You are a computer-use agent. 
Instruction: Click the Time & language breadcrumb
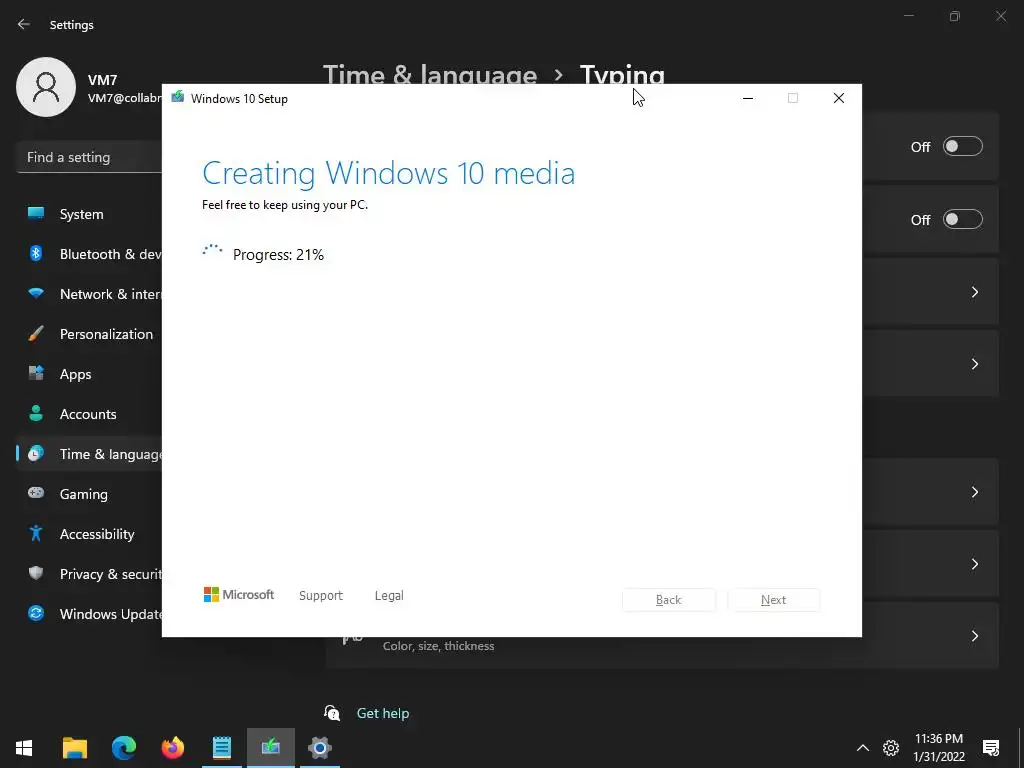(430, 74)
